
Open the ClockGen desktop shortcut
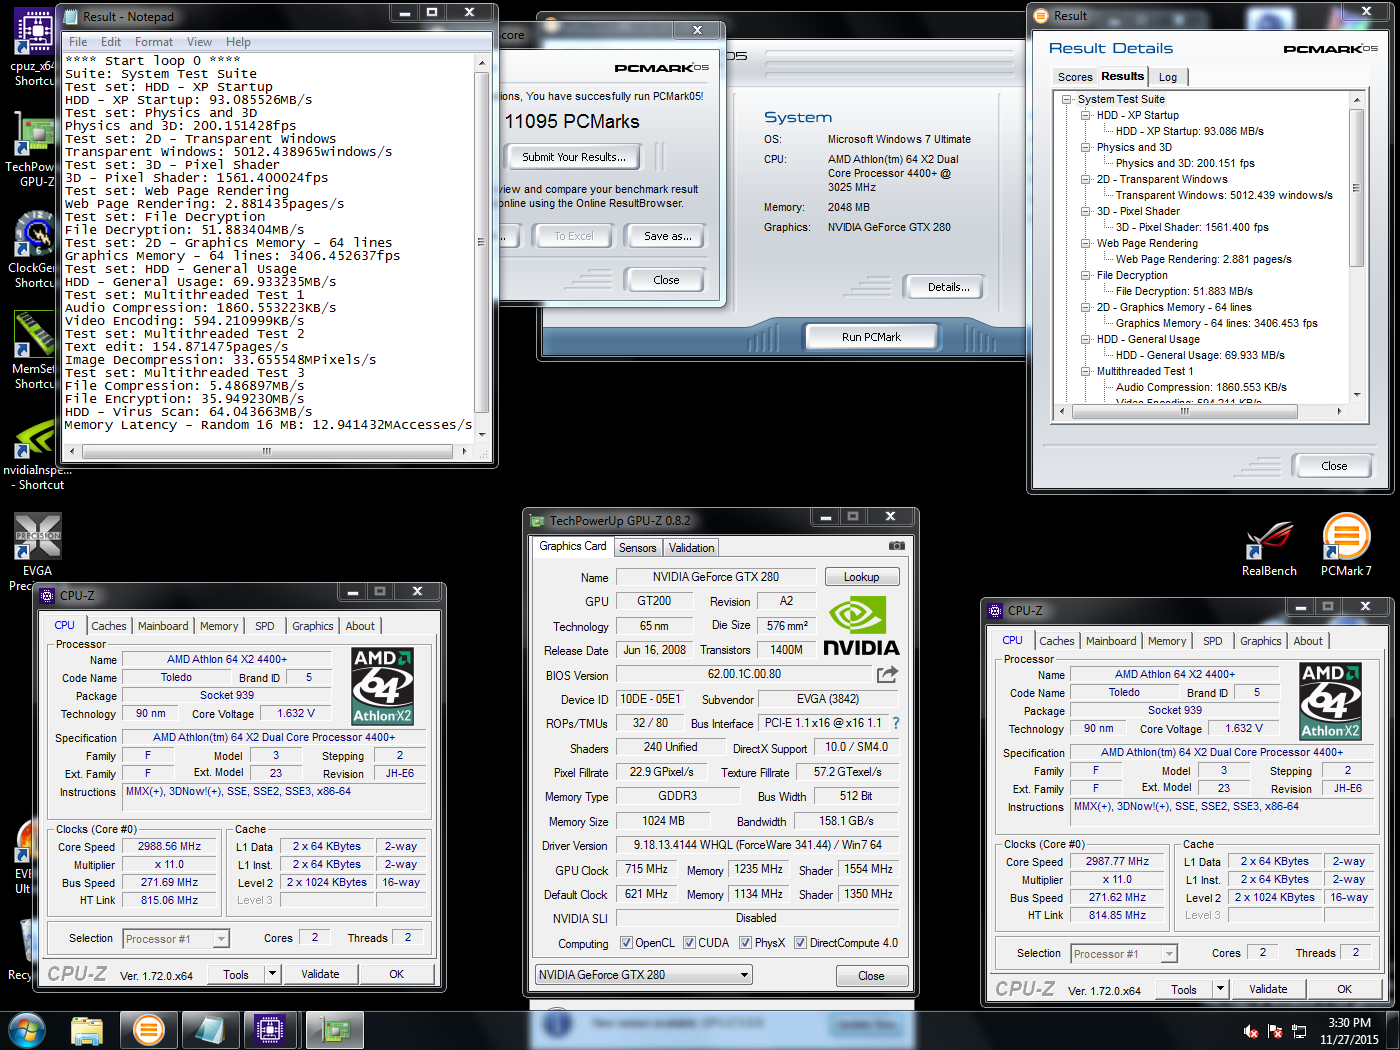point(34,250)
